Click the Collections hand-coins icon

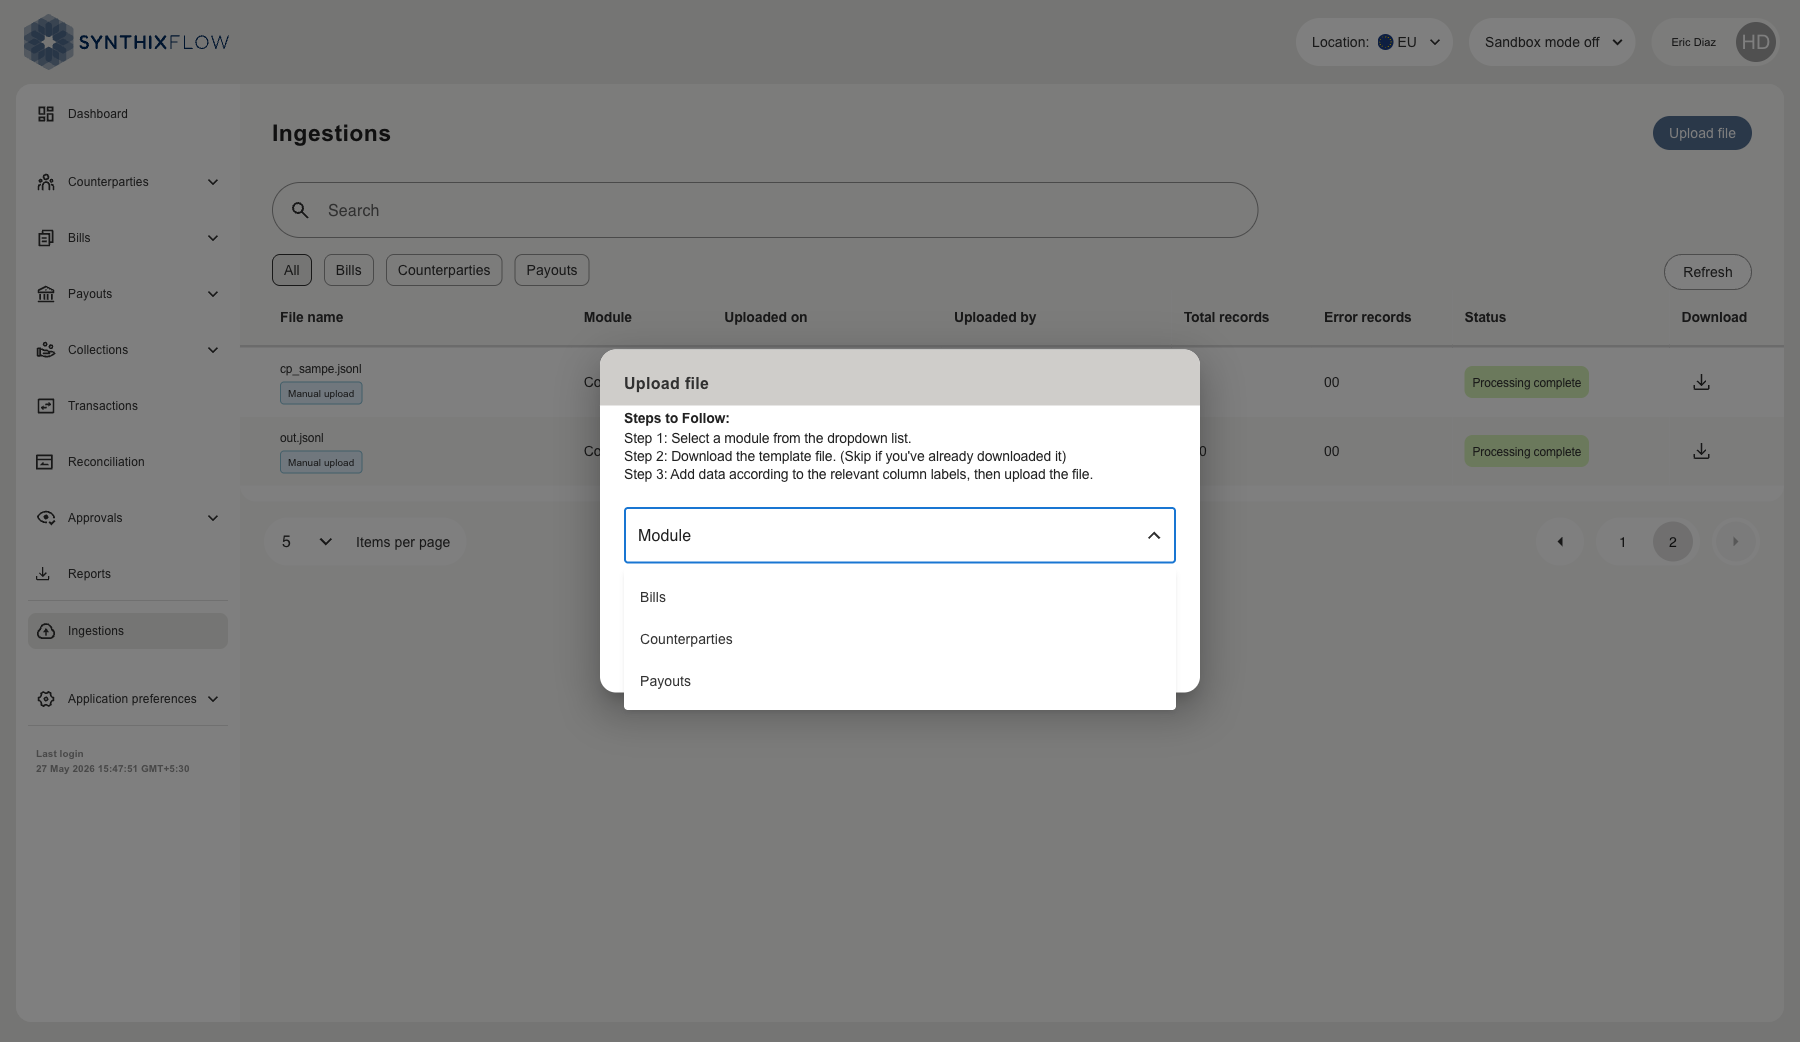coord(46,350)
